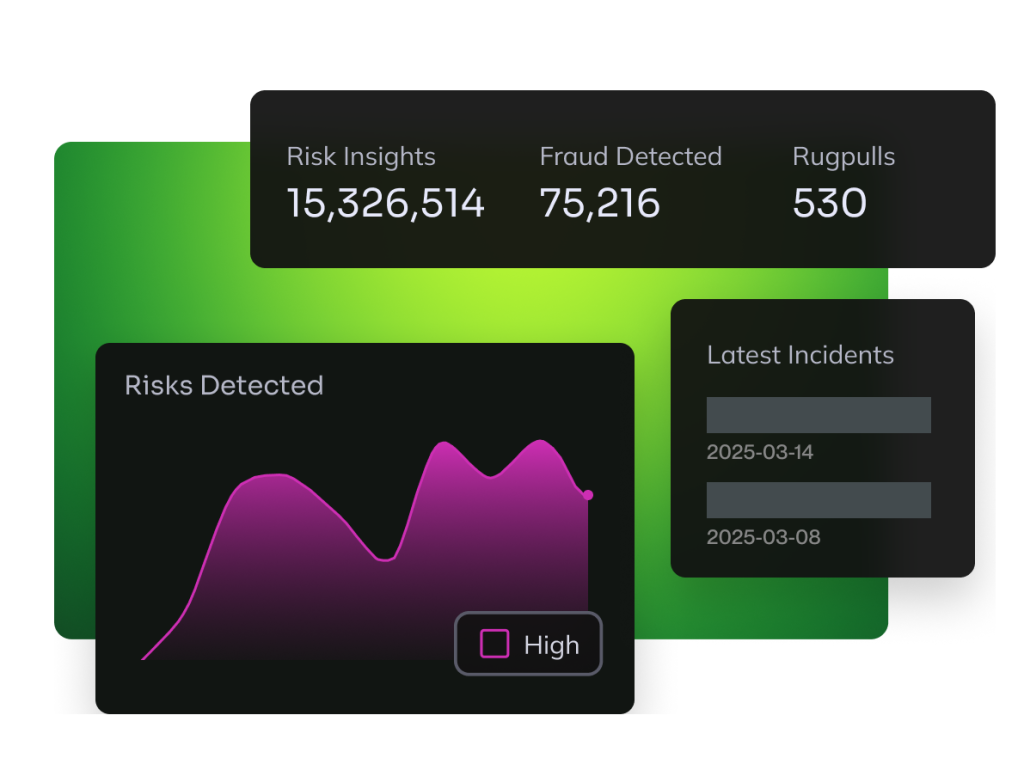Click the Latest Incidents panel header
Viewport: 1024px width, 758px height.
coord(800,355)
